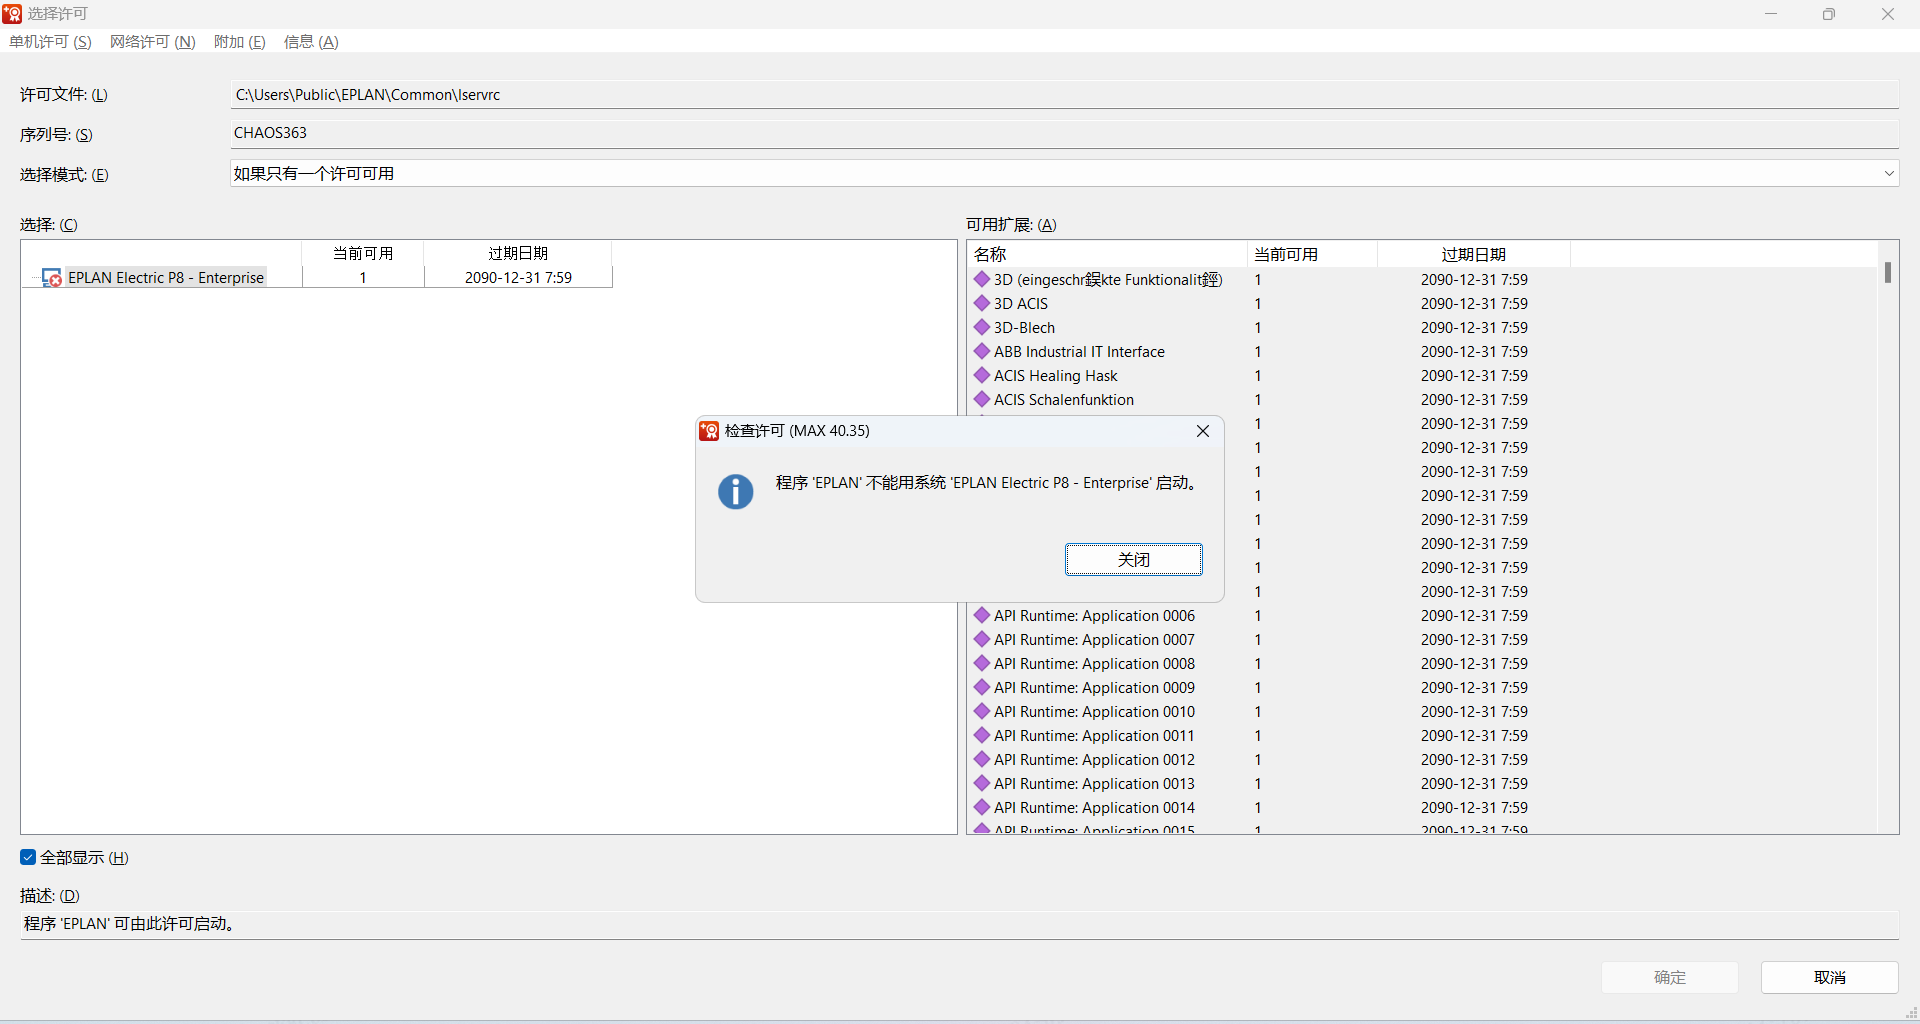Toggle the 全部显示 checkbox

pos(28,857)
